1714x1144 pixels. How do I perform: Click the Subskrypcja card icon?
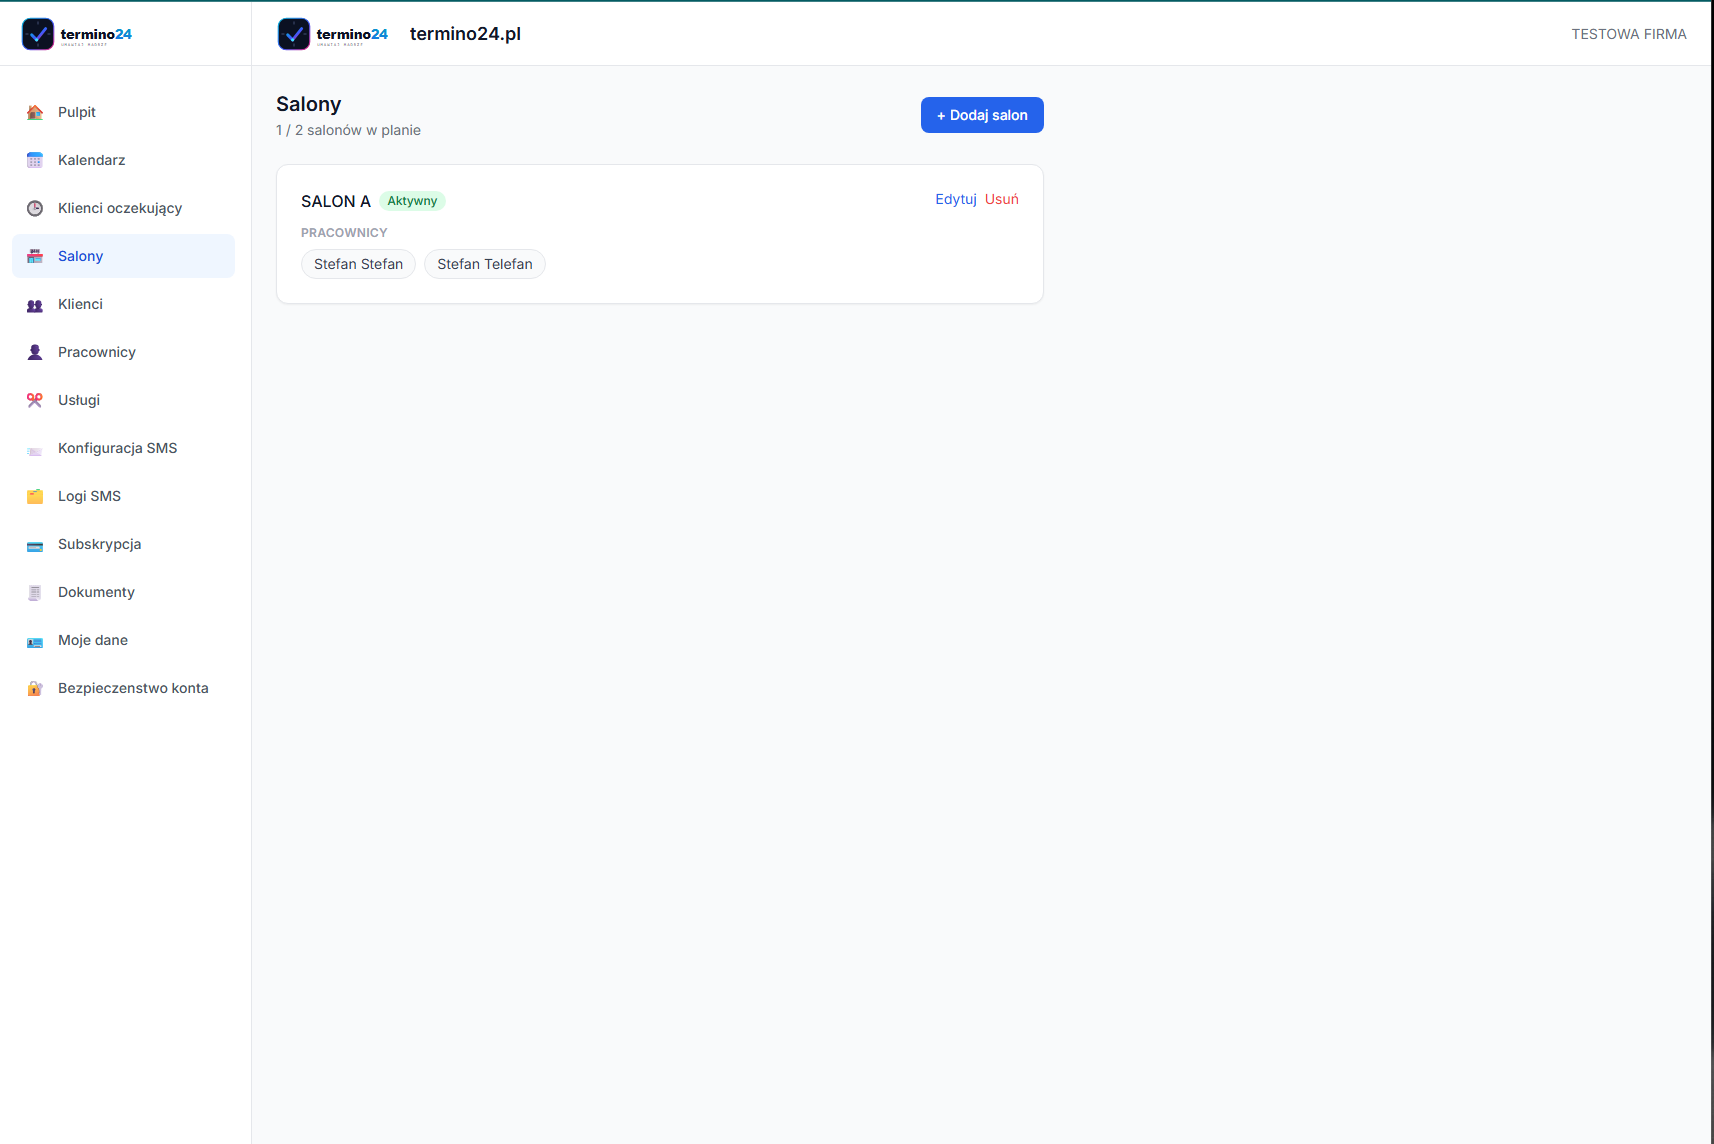(35, 545)
